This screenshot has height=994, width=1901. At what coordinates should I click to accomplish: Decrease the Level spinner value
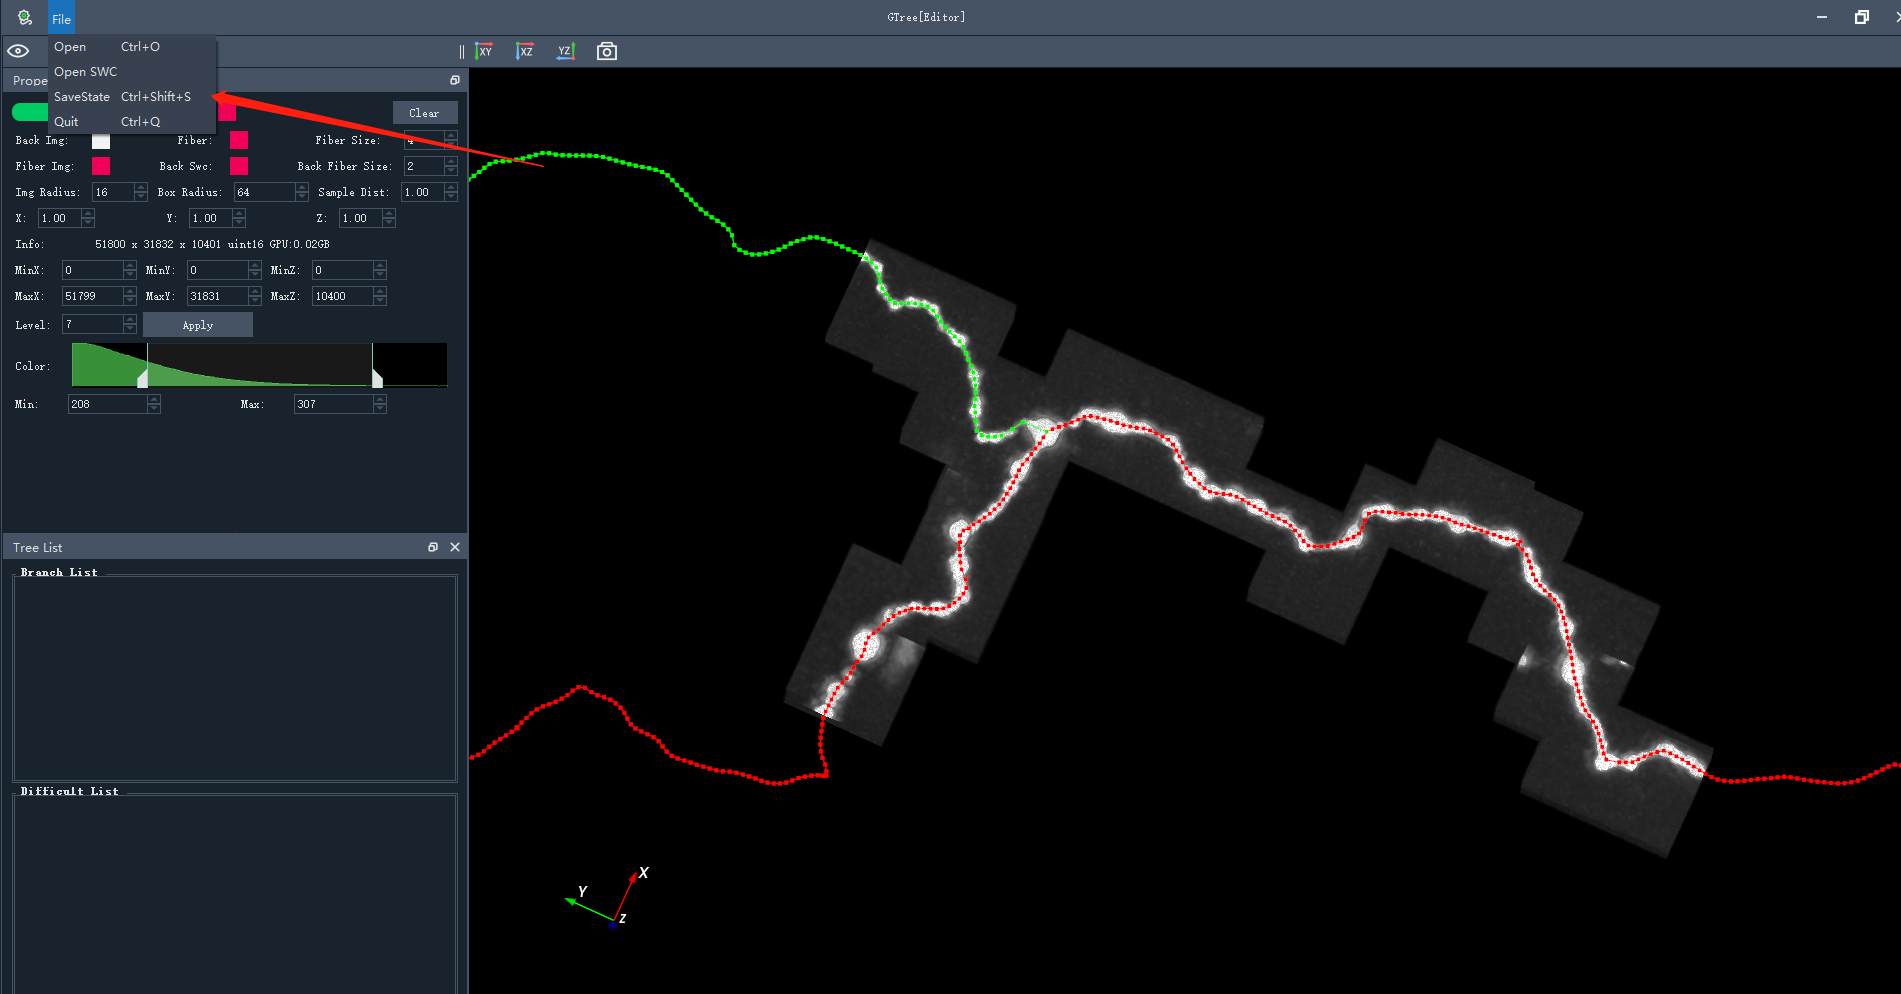pyautogui.click(x=129, y=329)
